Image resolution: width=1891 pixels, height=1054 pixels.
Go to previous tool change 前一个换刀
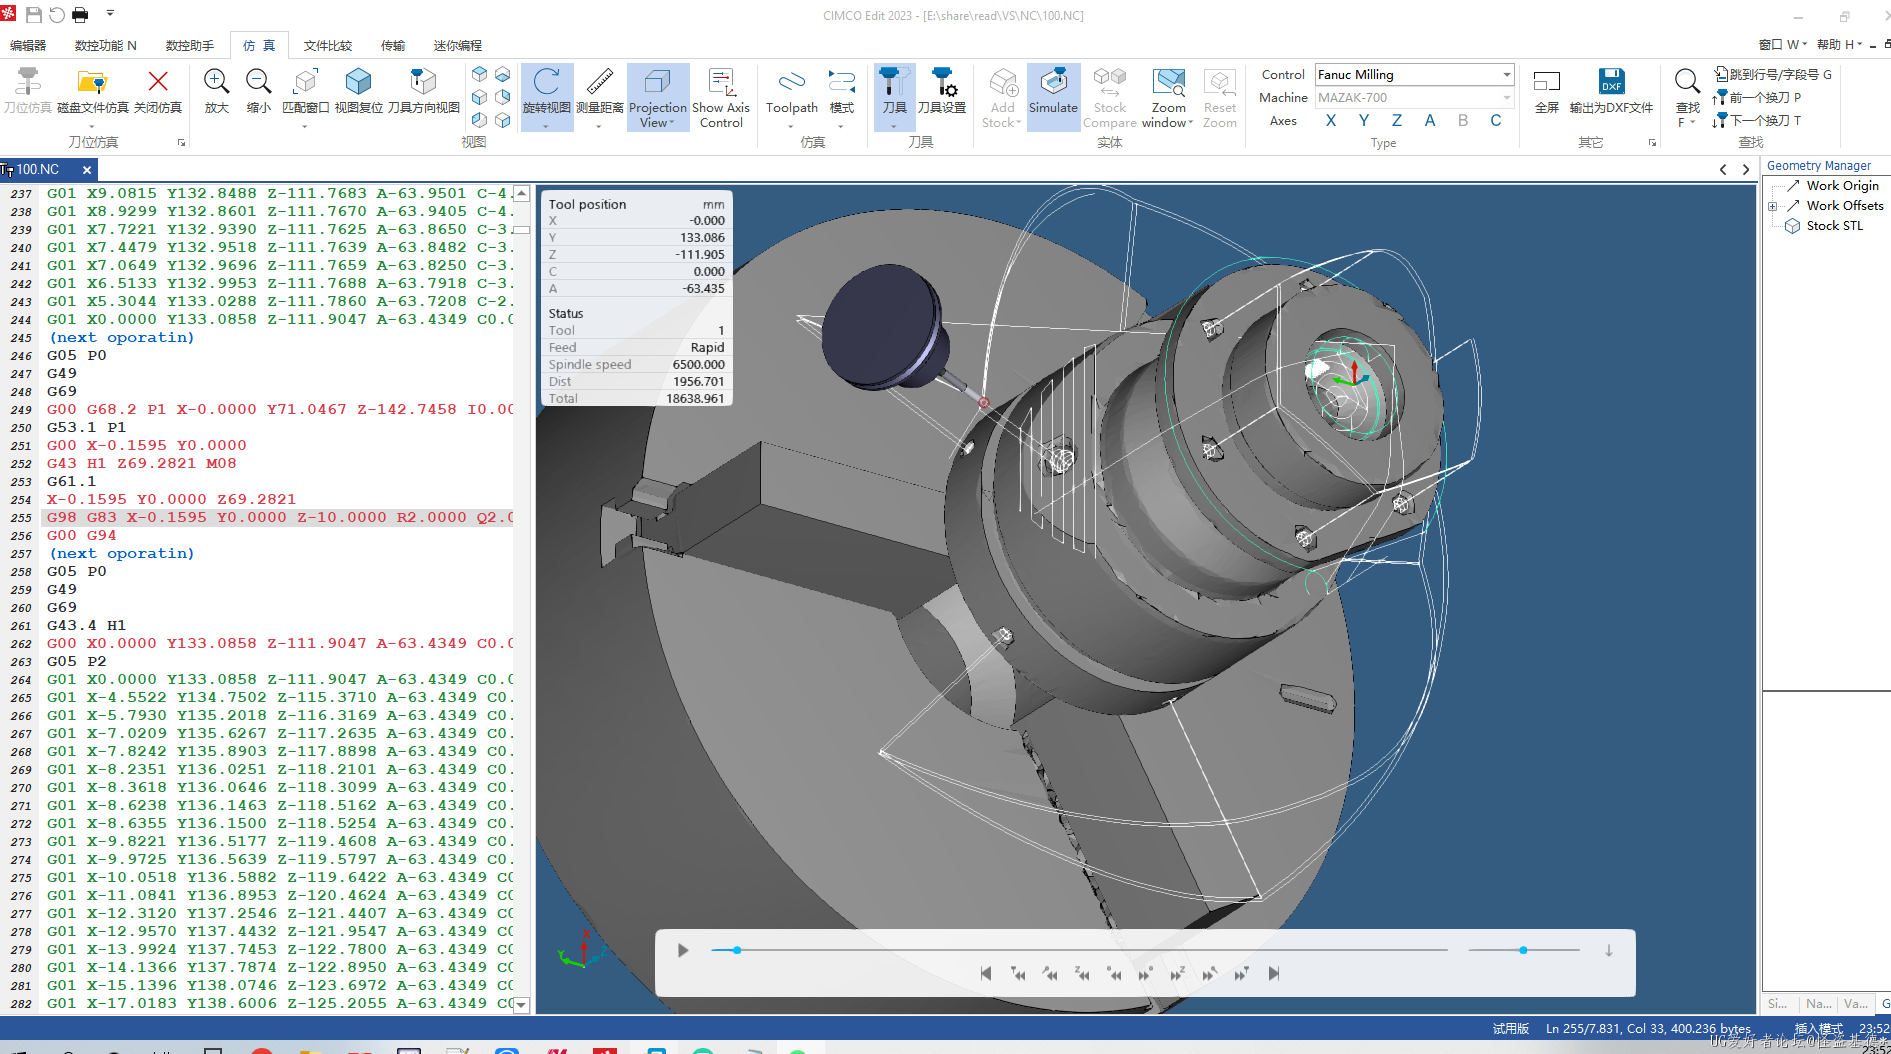tap(1757, 97)
